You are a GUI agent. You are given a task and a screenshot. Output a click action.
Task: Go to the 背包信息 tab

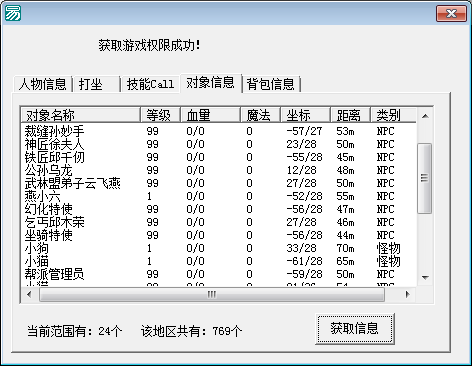pos(271,84)
